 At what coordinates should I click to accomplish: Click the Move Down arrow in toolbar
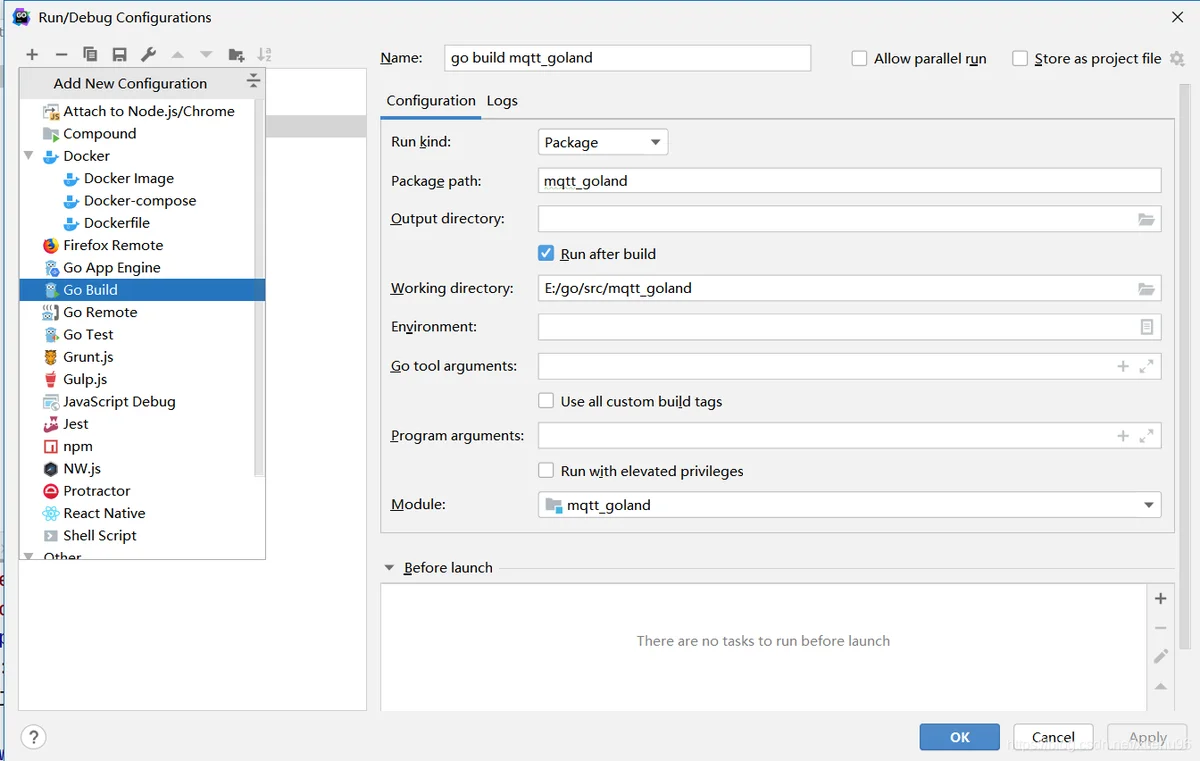pyautogui.click(x=206, y=55)
